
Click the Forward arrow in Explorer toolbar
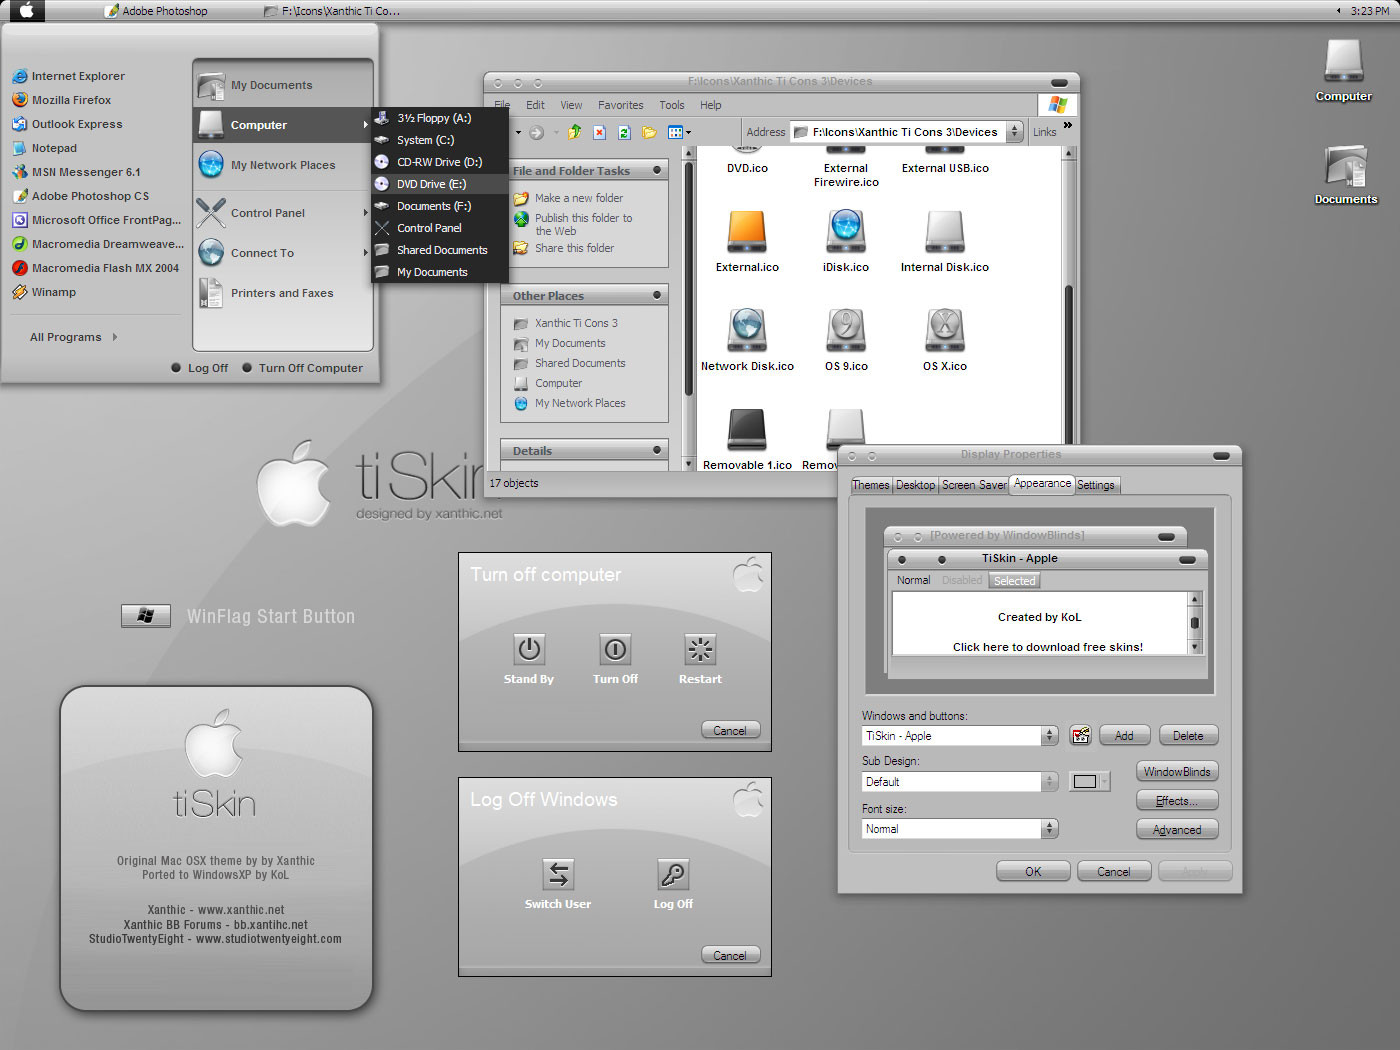coord(537,132)
